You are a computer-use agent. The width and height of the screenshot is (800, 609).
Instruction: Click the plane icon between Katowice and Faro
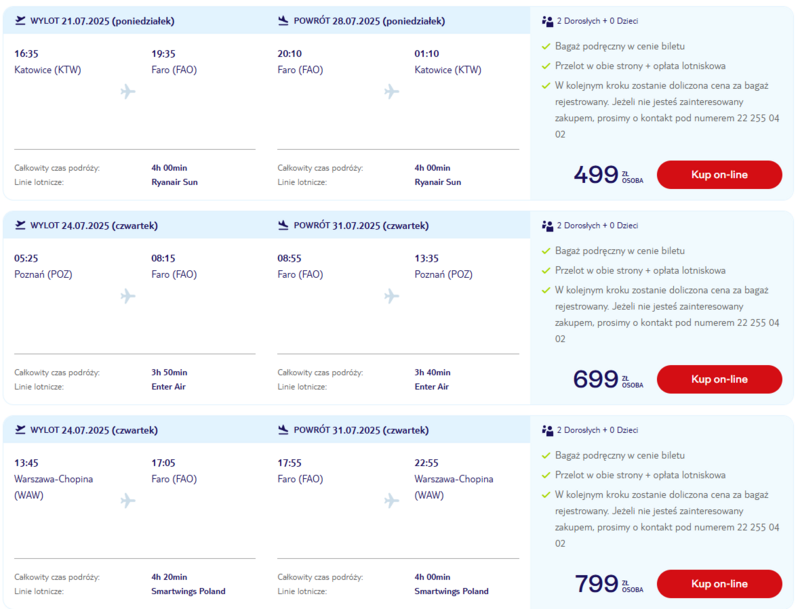(128, 91)
